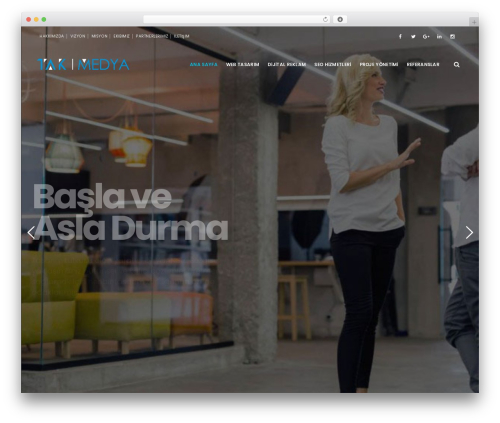This screenshot has width=500, height=423.
Task: Maximize window with green traffic light
Action: click(44, 19)
